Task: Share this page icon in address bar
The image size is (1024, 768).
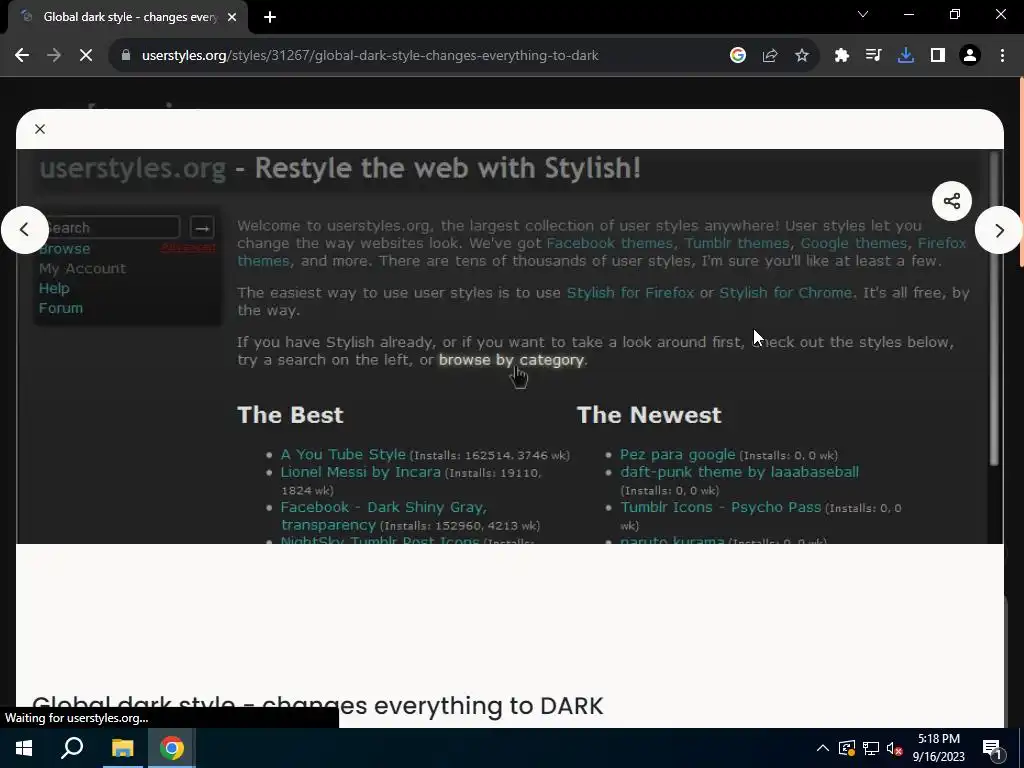Action: (770, 56)
